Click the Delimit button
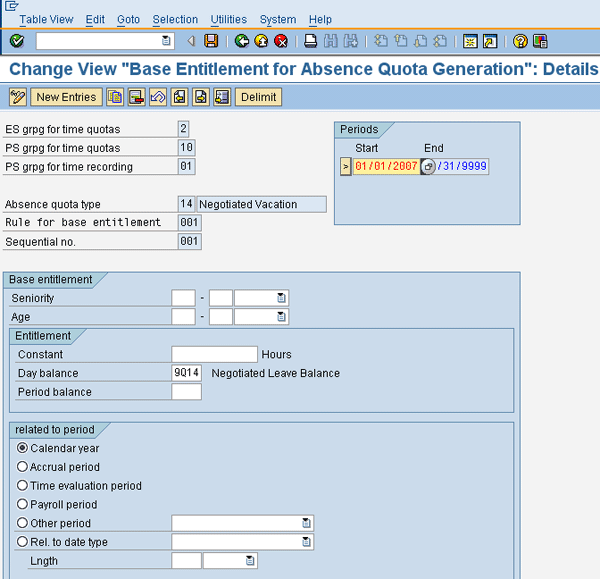Screen dimensions: 600x579 pos(258,97)
